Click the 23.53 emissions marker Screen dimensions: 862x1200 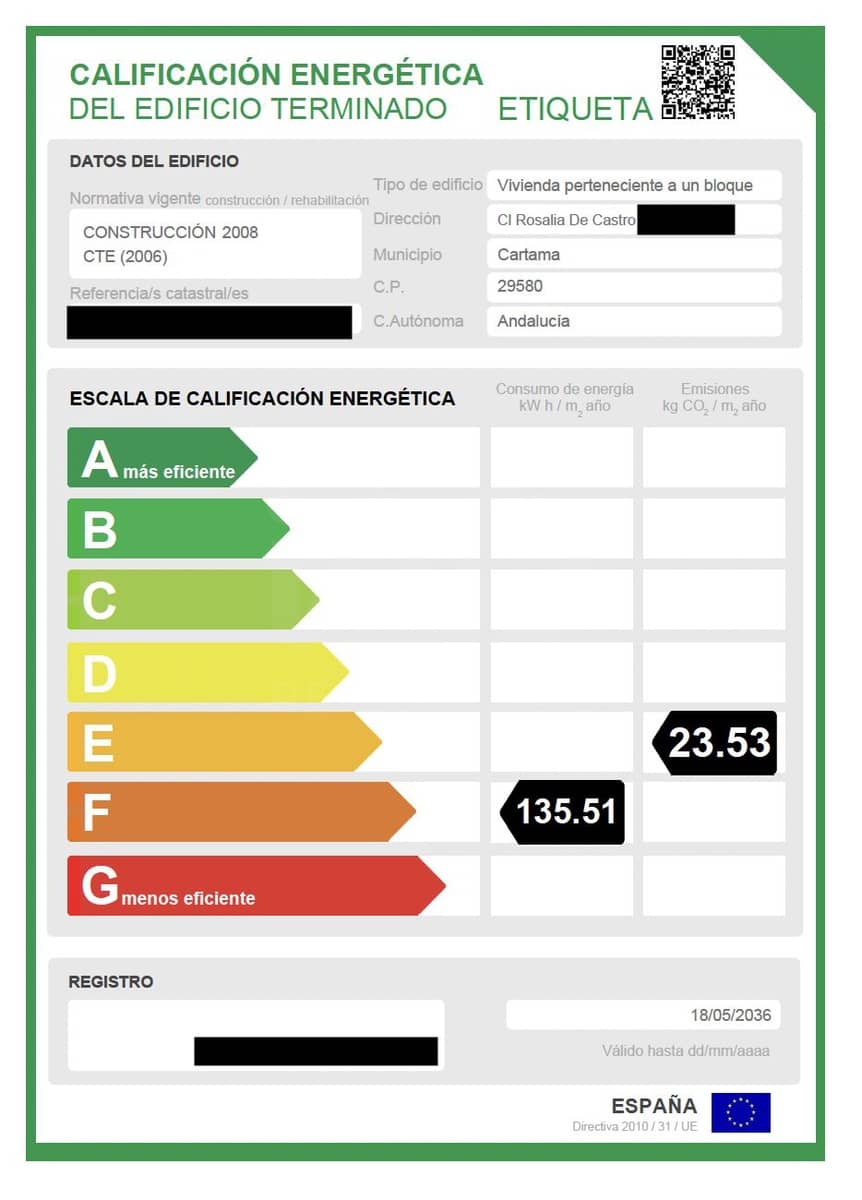(x=714, y=743)
